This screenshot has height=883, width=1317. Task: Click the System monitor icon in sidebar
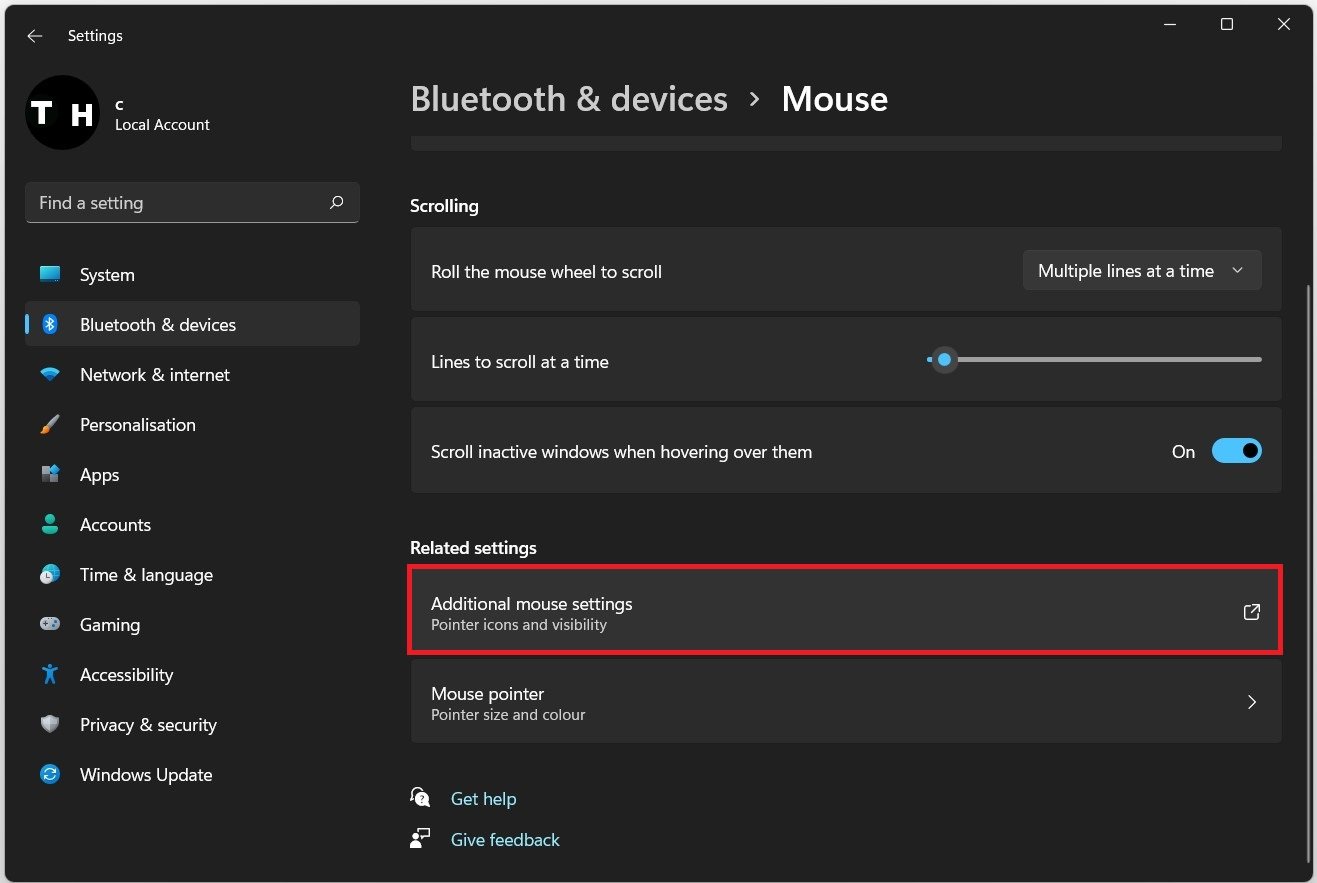coord(50,274)
